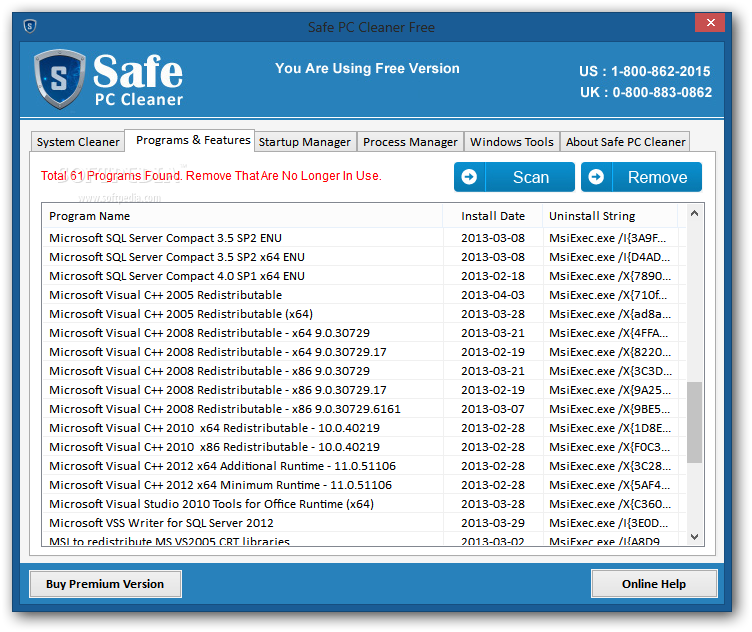Sort by the Program Name column header
The image size is (752, 632).
242,216
